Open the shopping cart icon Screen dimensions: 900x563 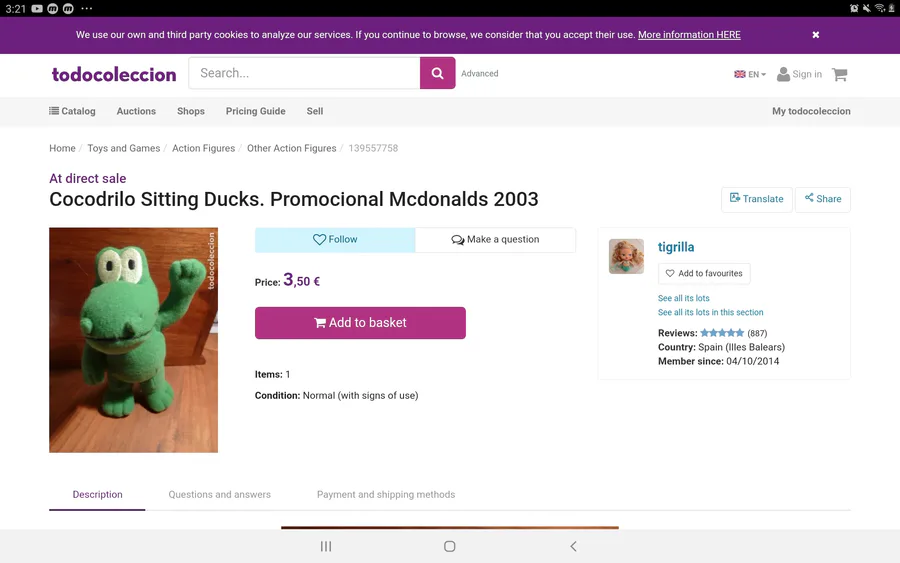tap(839, 74)
